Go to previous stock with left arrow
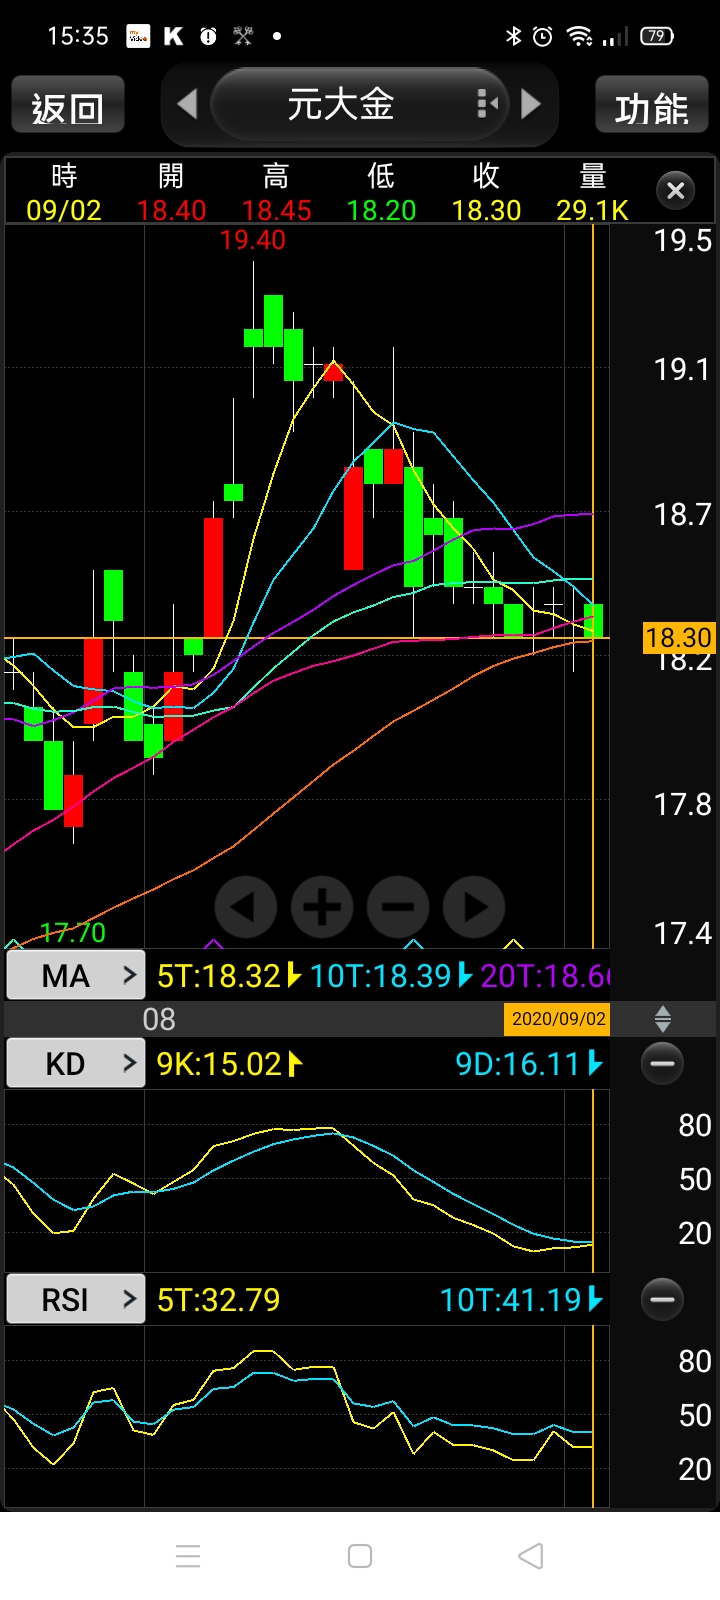 (x=187, y=104)
